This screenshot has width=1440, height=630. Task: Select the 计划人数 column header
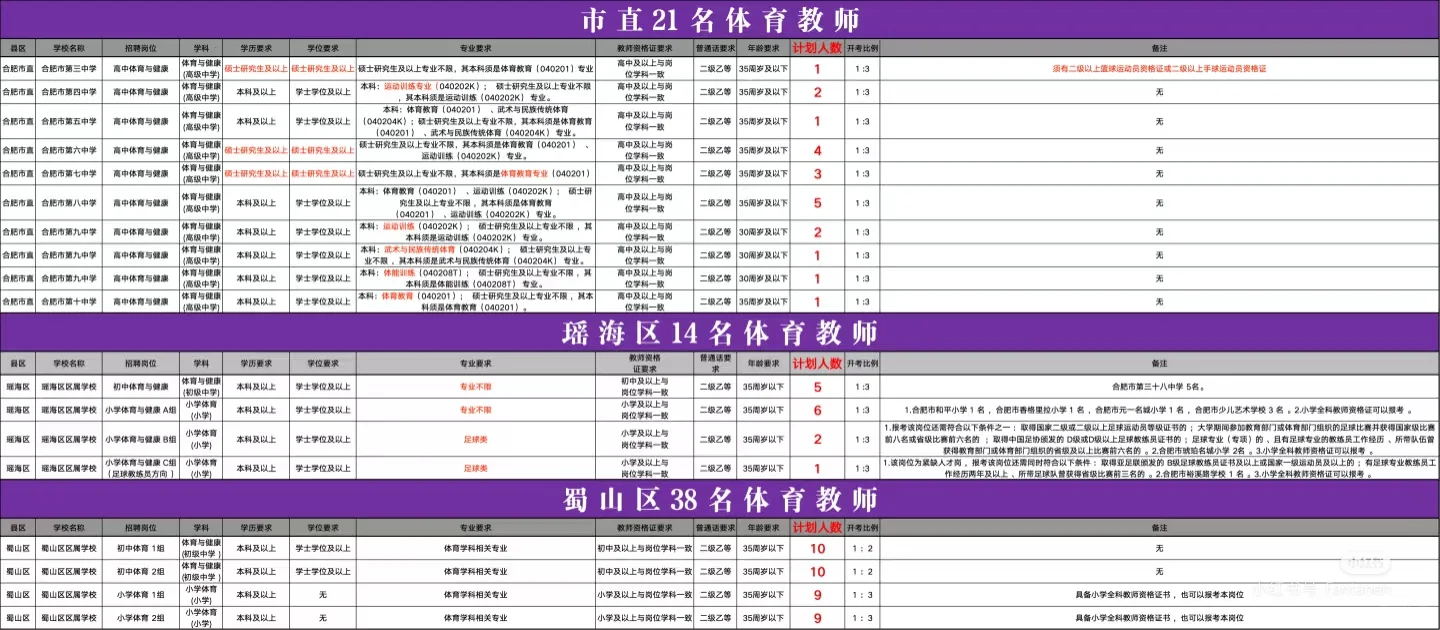pos(818,45)
